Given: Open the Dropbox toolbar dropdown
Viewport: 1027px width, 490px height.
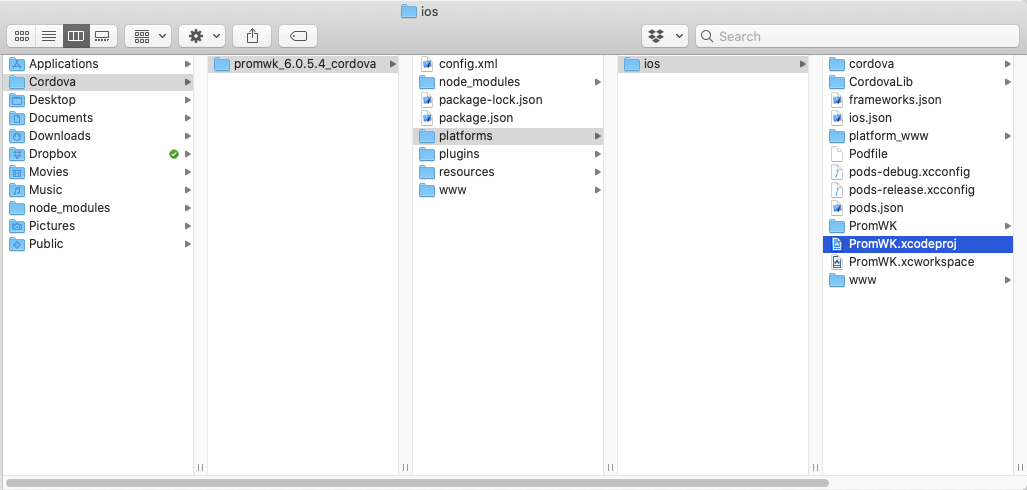Looking at the screenshot, I should point(664,36).
